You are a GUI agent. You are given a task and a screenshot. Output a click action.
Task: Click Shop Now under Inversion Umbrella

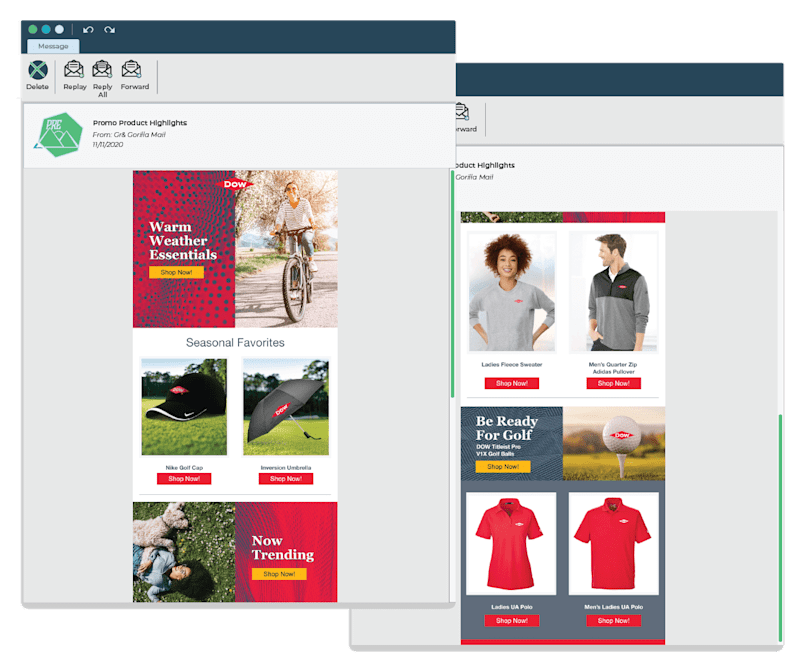pyautogui.click(x=286, y=479)
